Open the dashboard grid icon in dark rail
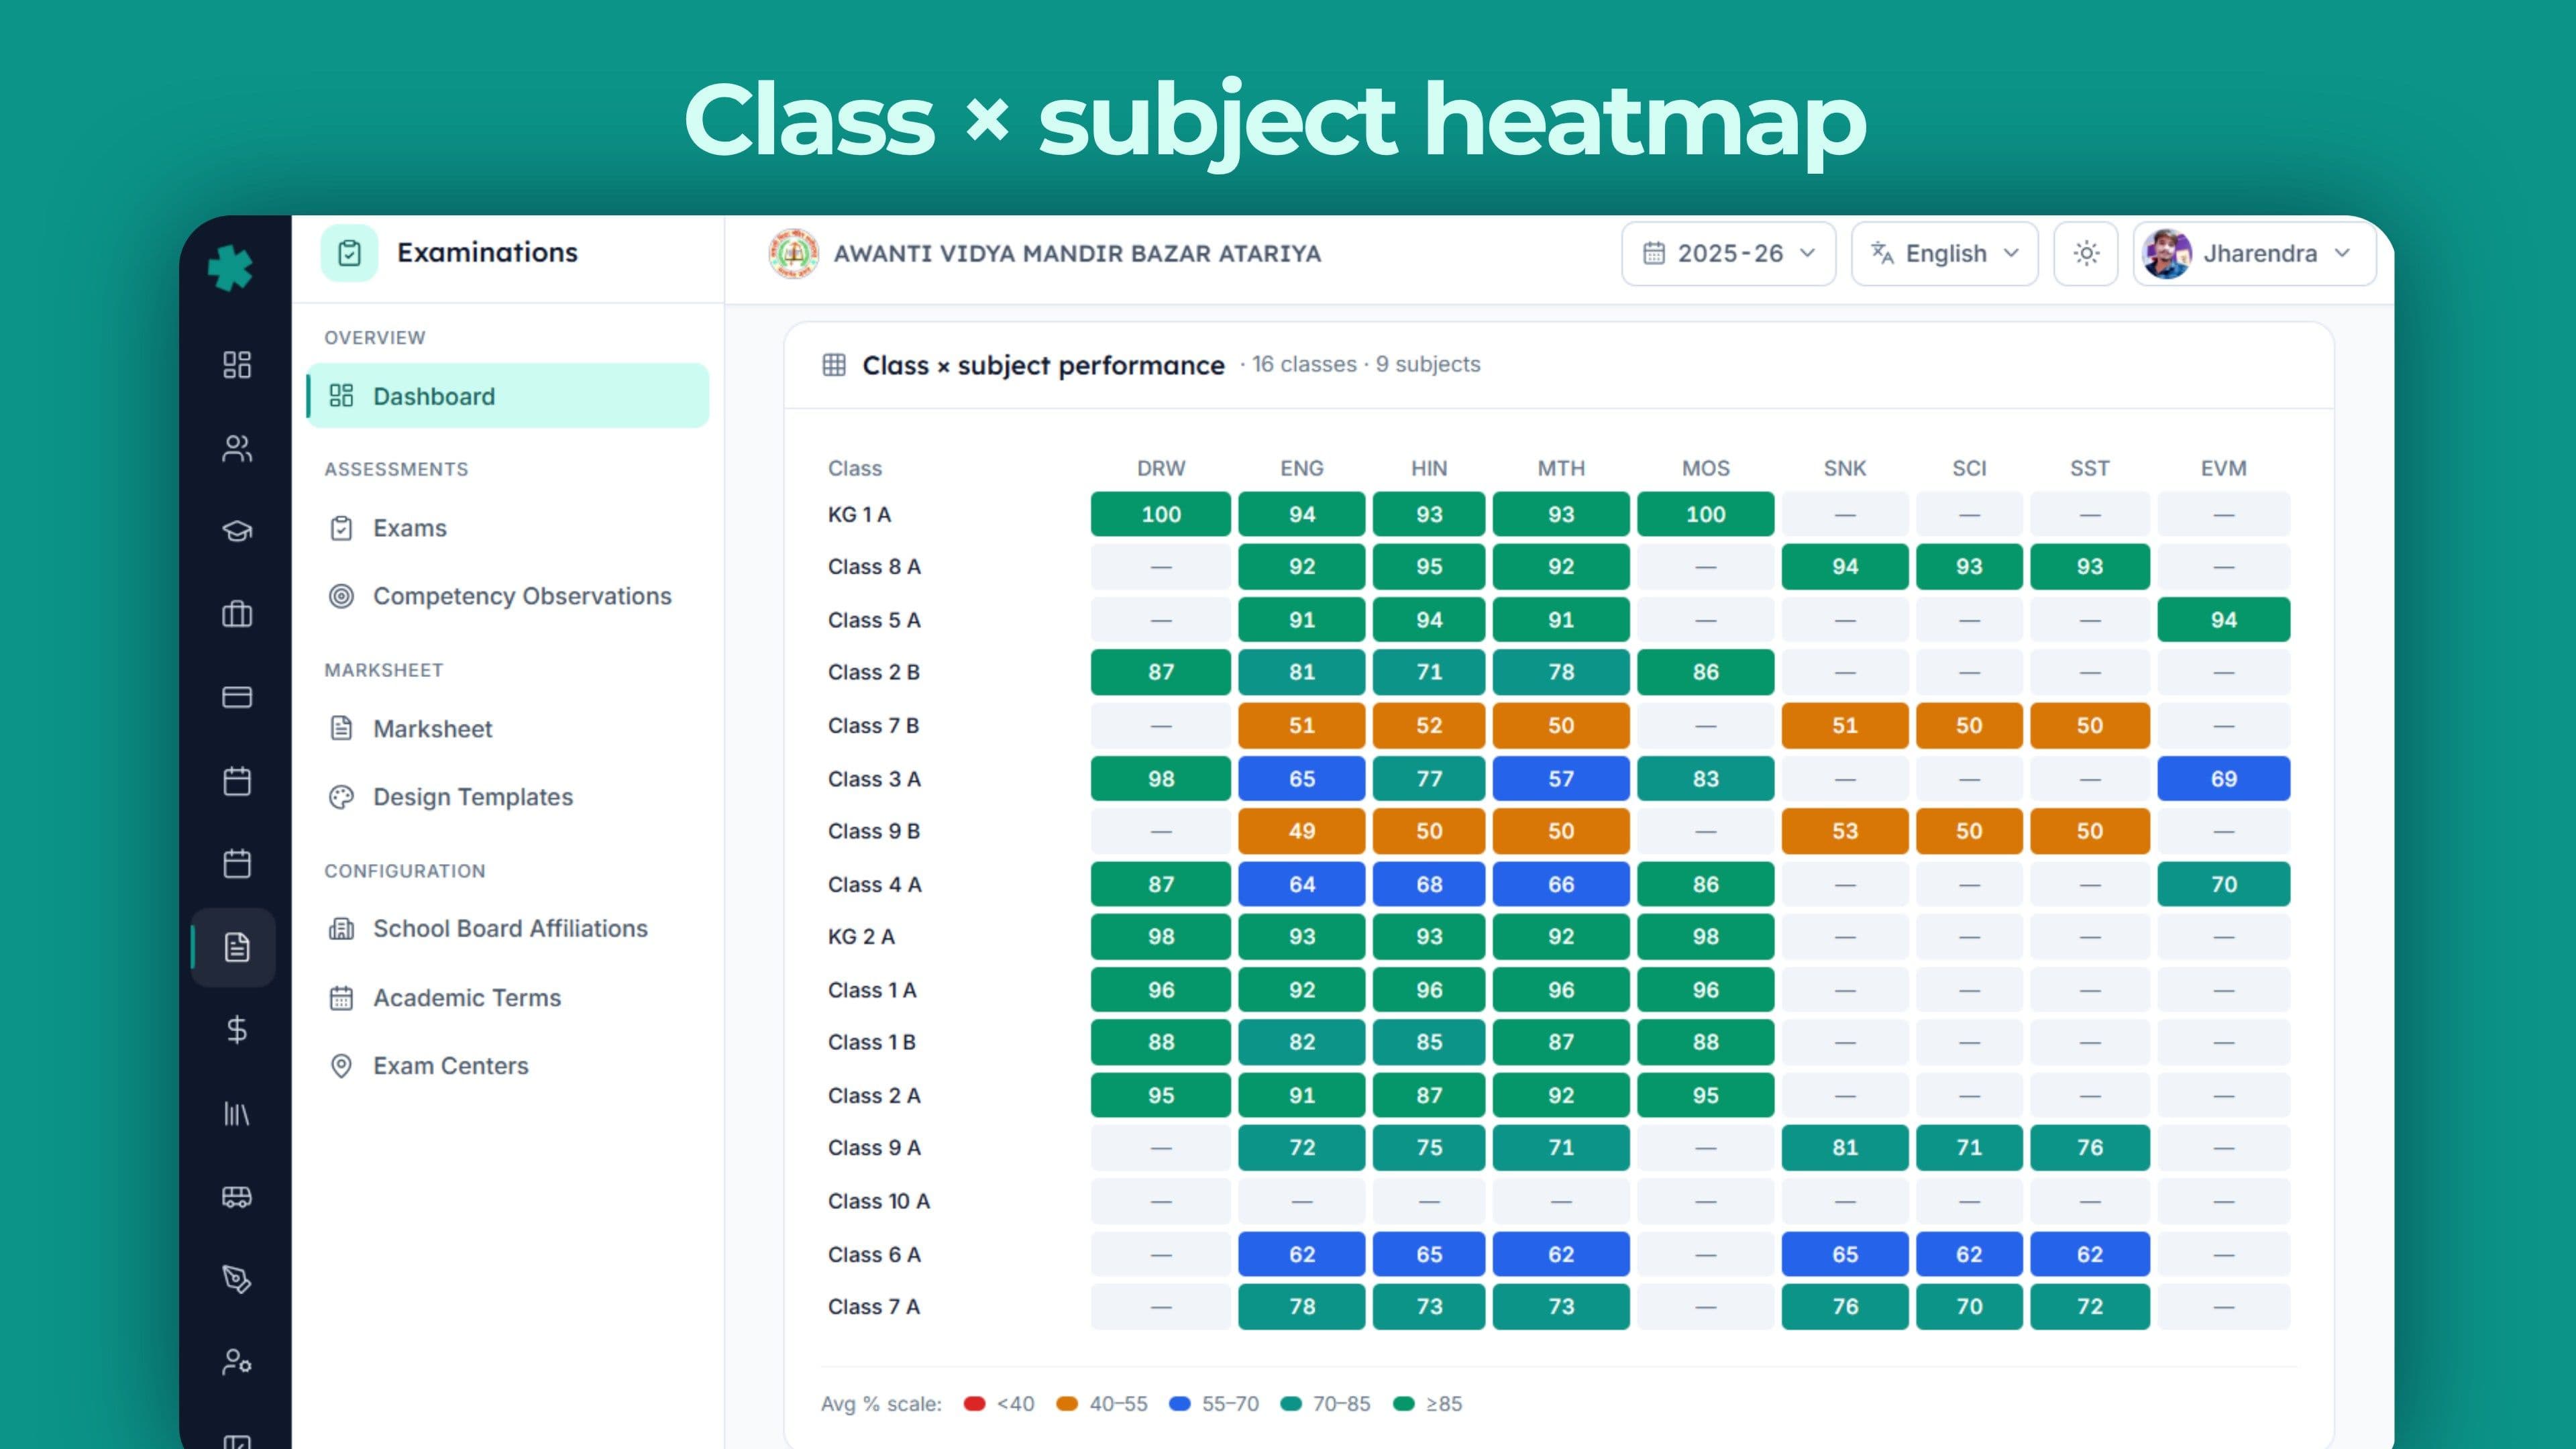 click(x=237, y=365)
